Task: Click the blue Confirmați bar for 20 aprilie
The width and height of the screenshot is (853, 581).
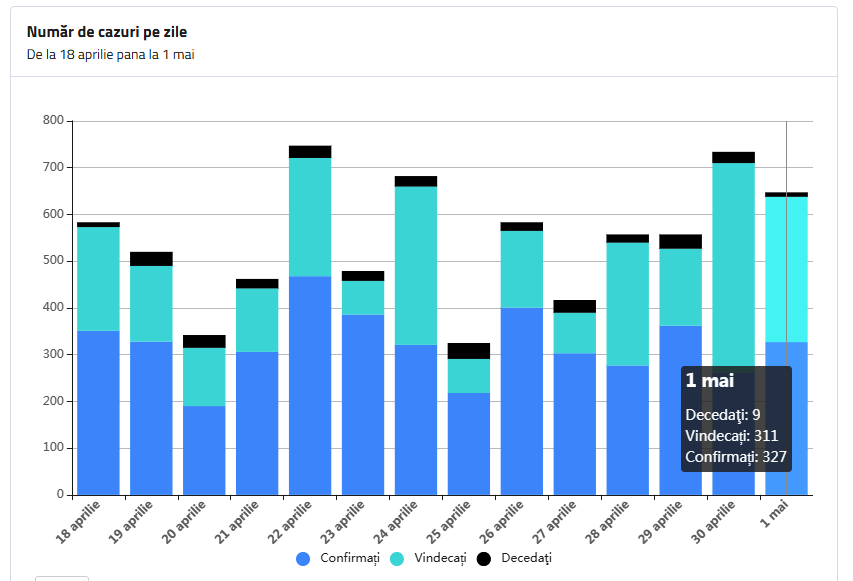Action: point(204,450)
